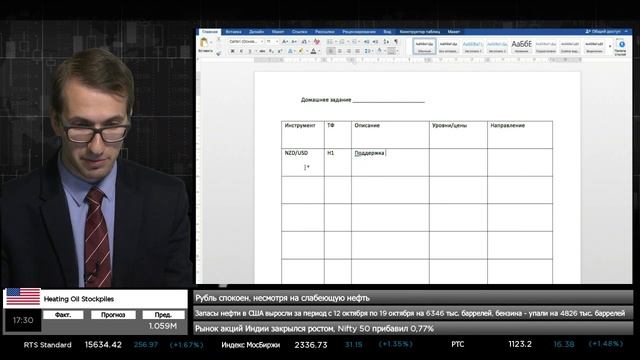
Task: Click the horizontal ruler above the page
Action: pos(417,60)
